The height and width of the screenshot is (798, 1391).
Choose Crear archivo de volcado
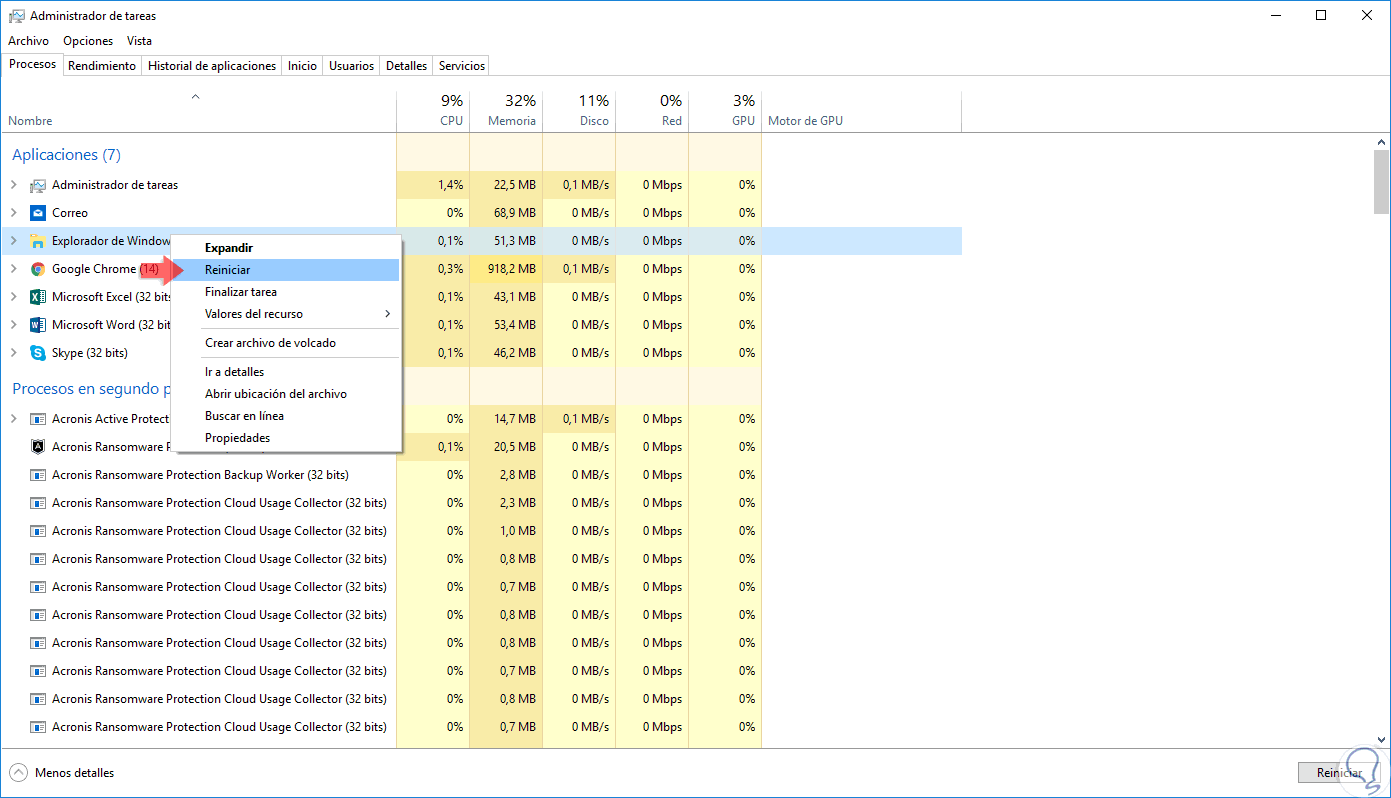click(286, 343)
